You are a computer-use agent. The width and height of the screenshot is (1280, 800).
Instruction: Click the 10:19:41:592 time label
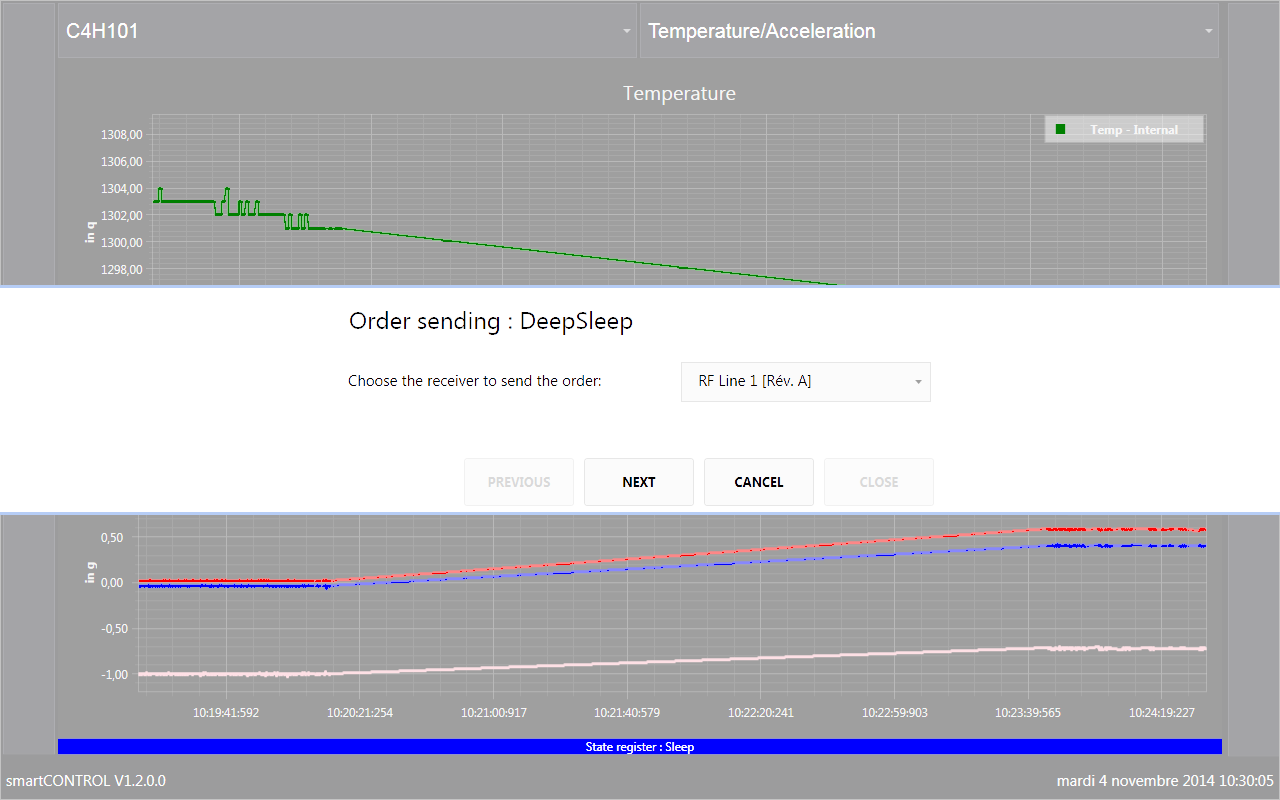click(x=226, y=713)
